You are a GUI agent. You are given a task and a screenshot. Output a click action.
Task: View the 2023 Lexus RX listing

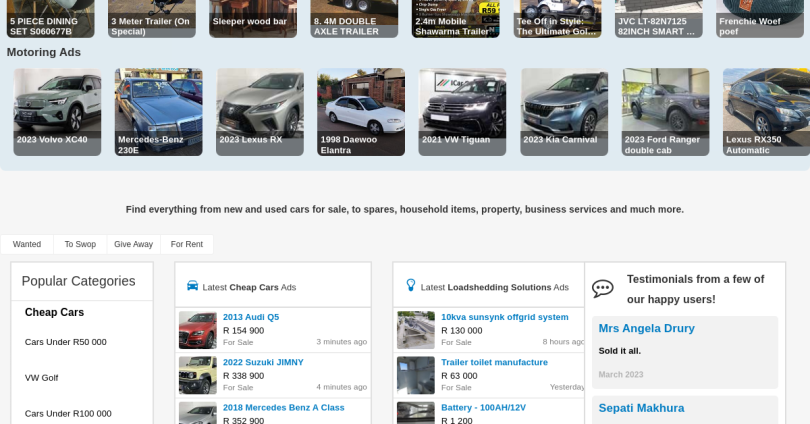(x=260, y=112)
